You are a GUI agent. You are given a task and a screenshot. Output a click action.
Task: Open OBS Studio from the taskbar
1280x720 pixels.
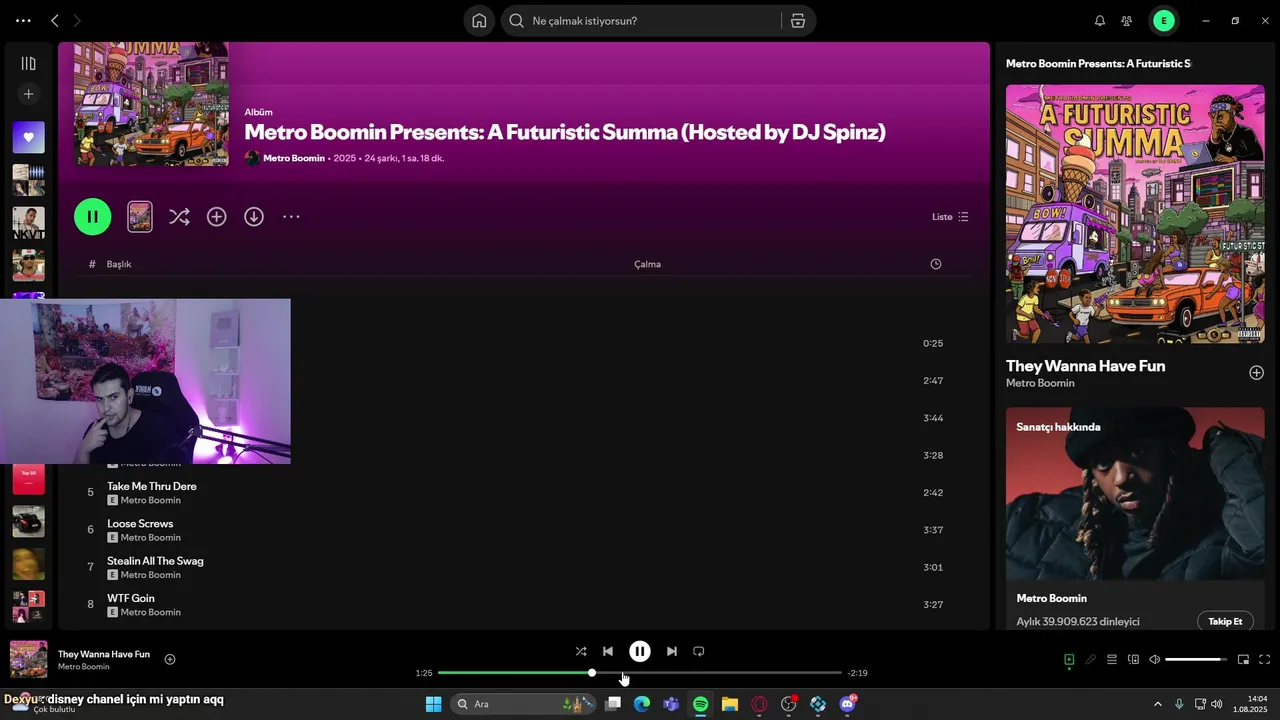[789, 704]
